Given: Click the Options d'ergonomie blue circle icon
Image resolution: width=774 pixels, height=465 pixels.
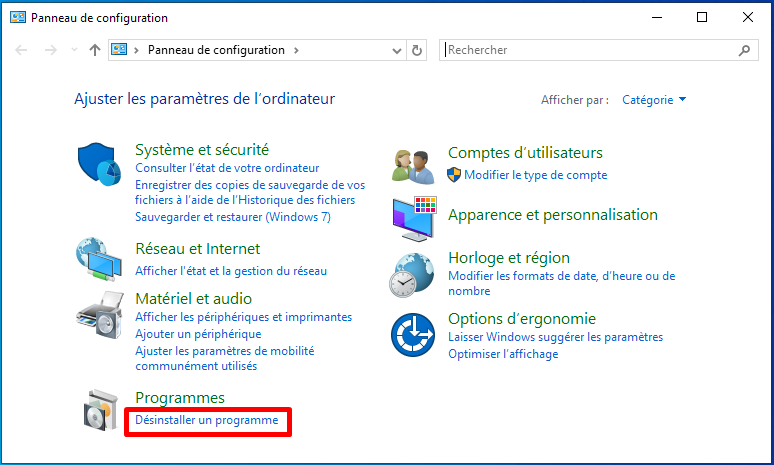Looking at the screenshot, I should [x=413, y=335].
